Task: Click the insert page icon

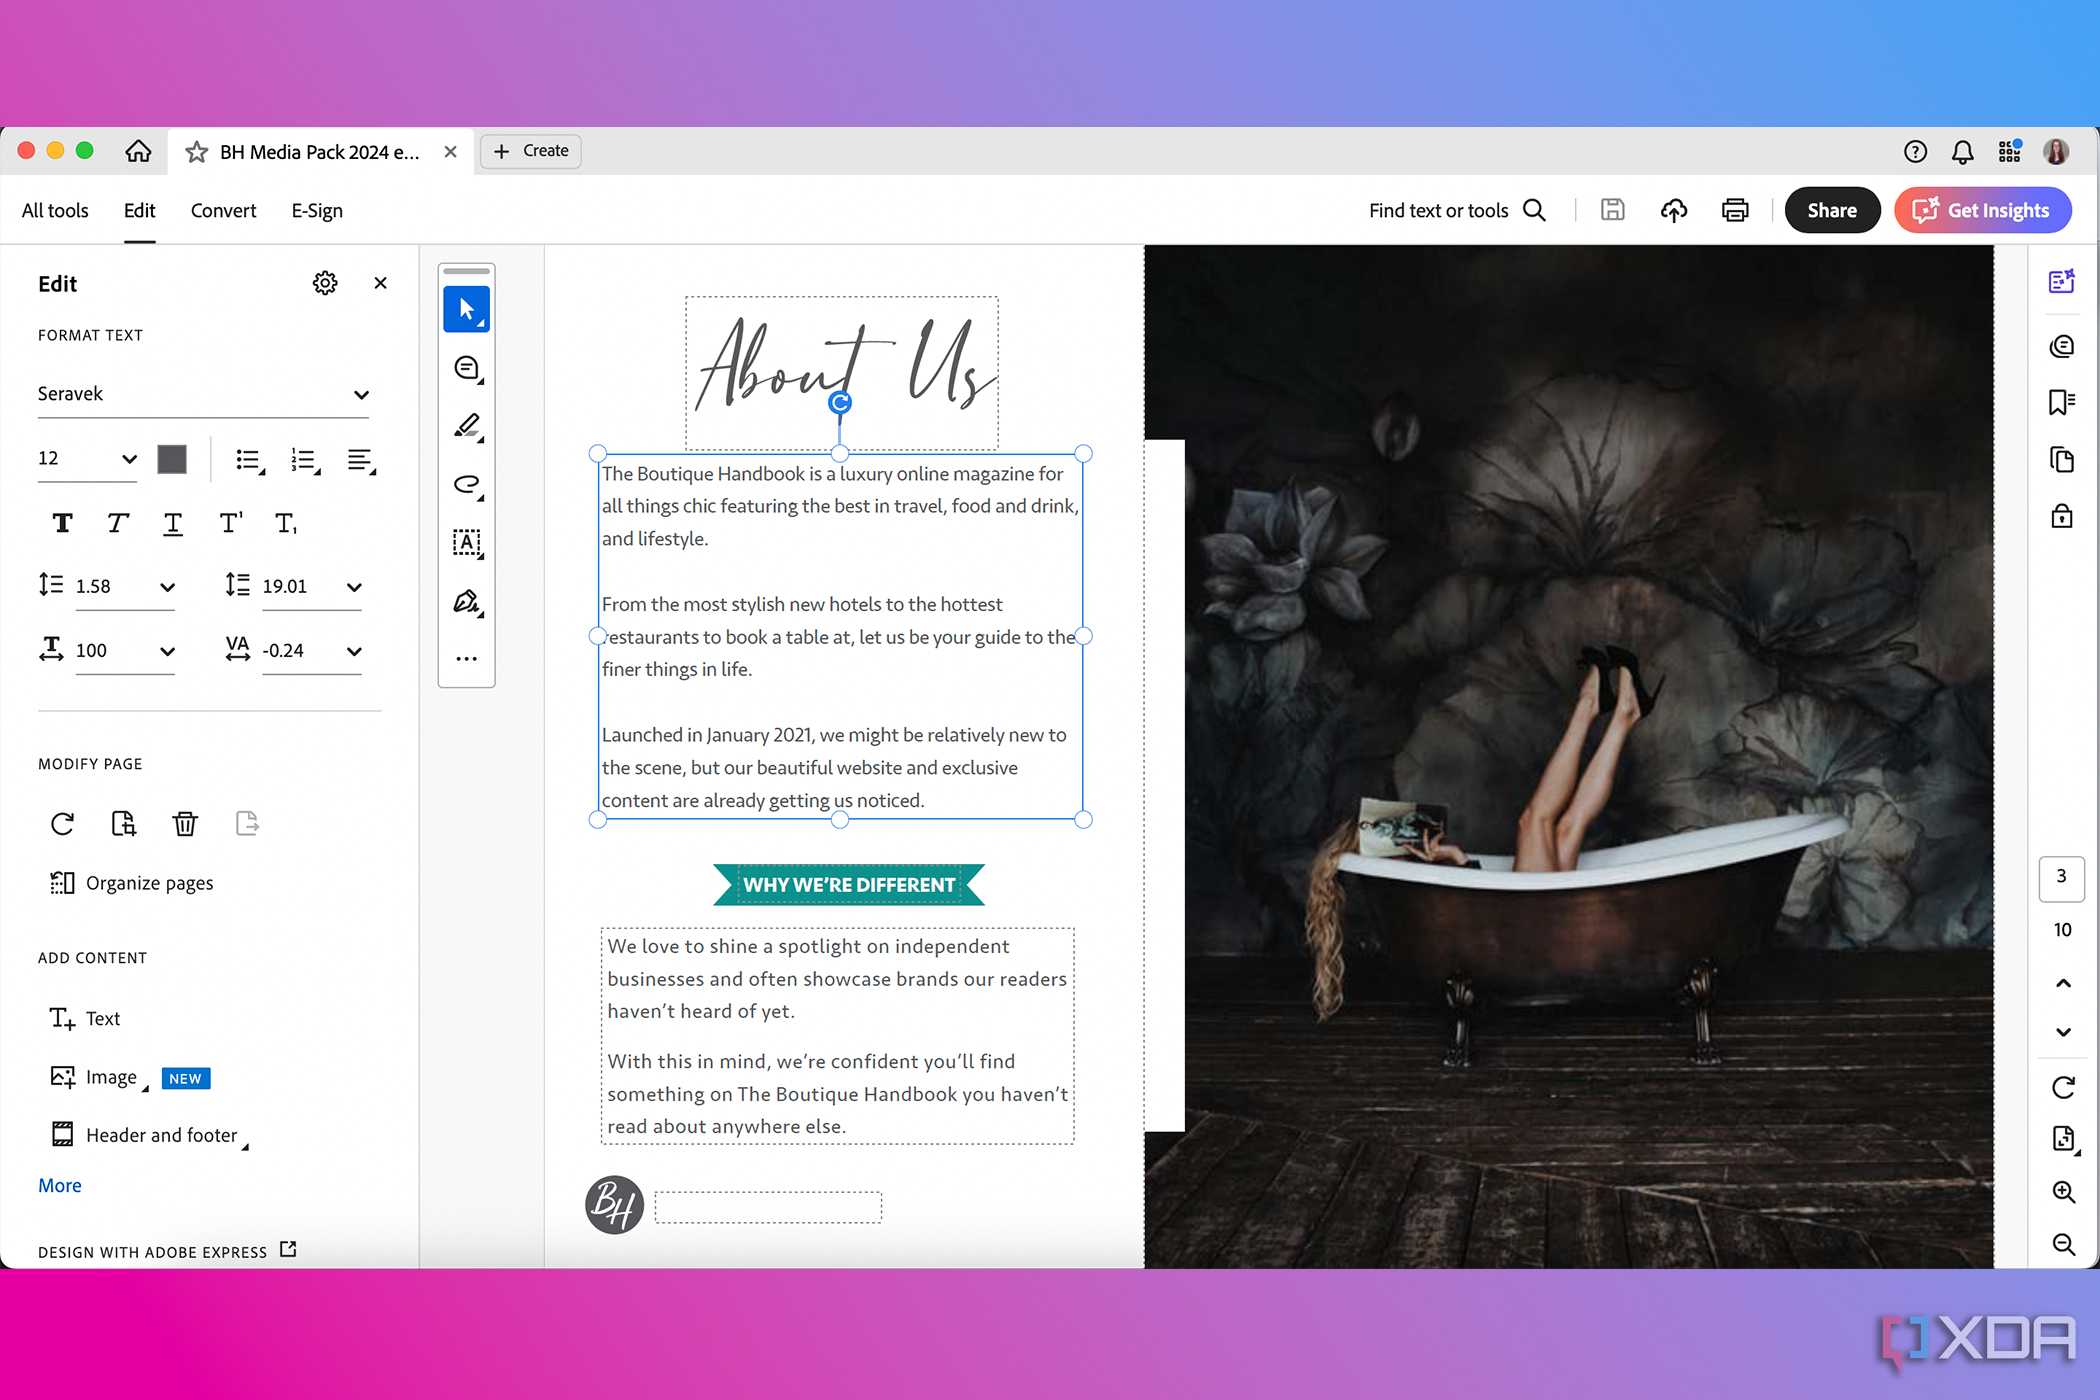Action: coord(124,823)
